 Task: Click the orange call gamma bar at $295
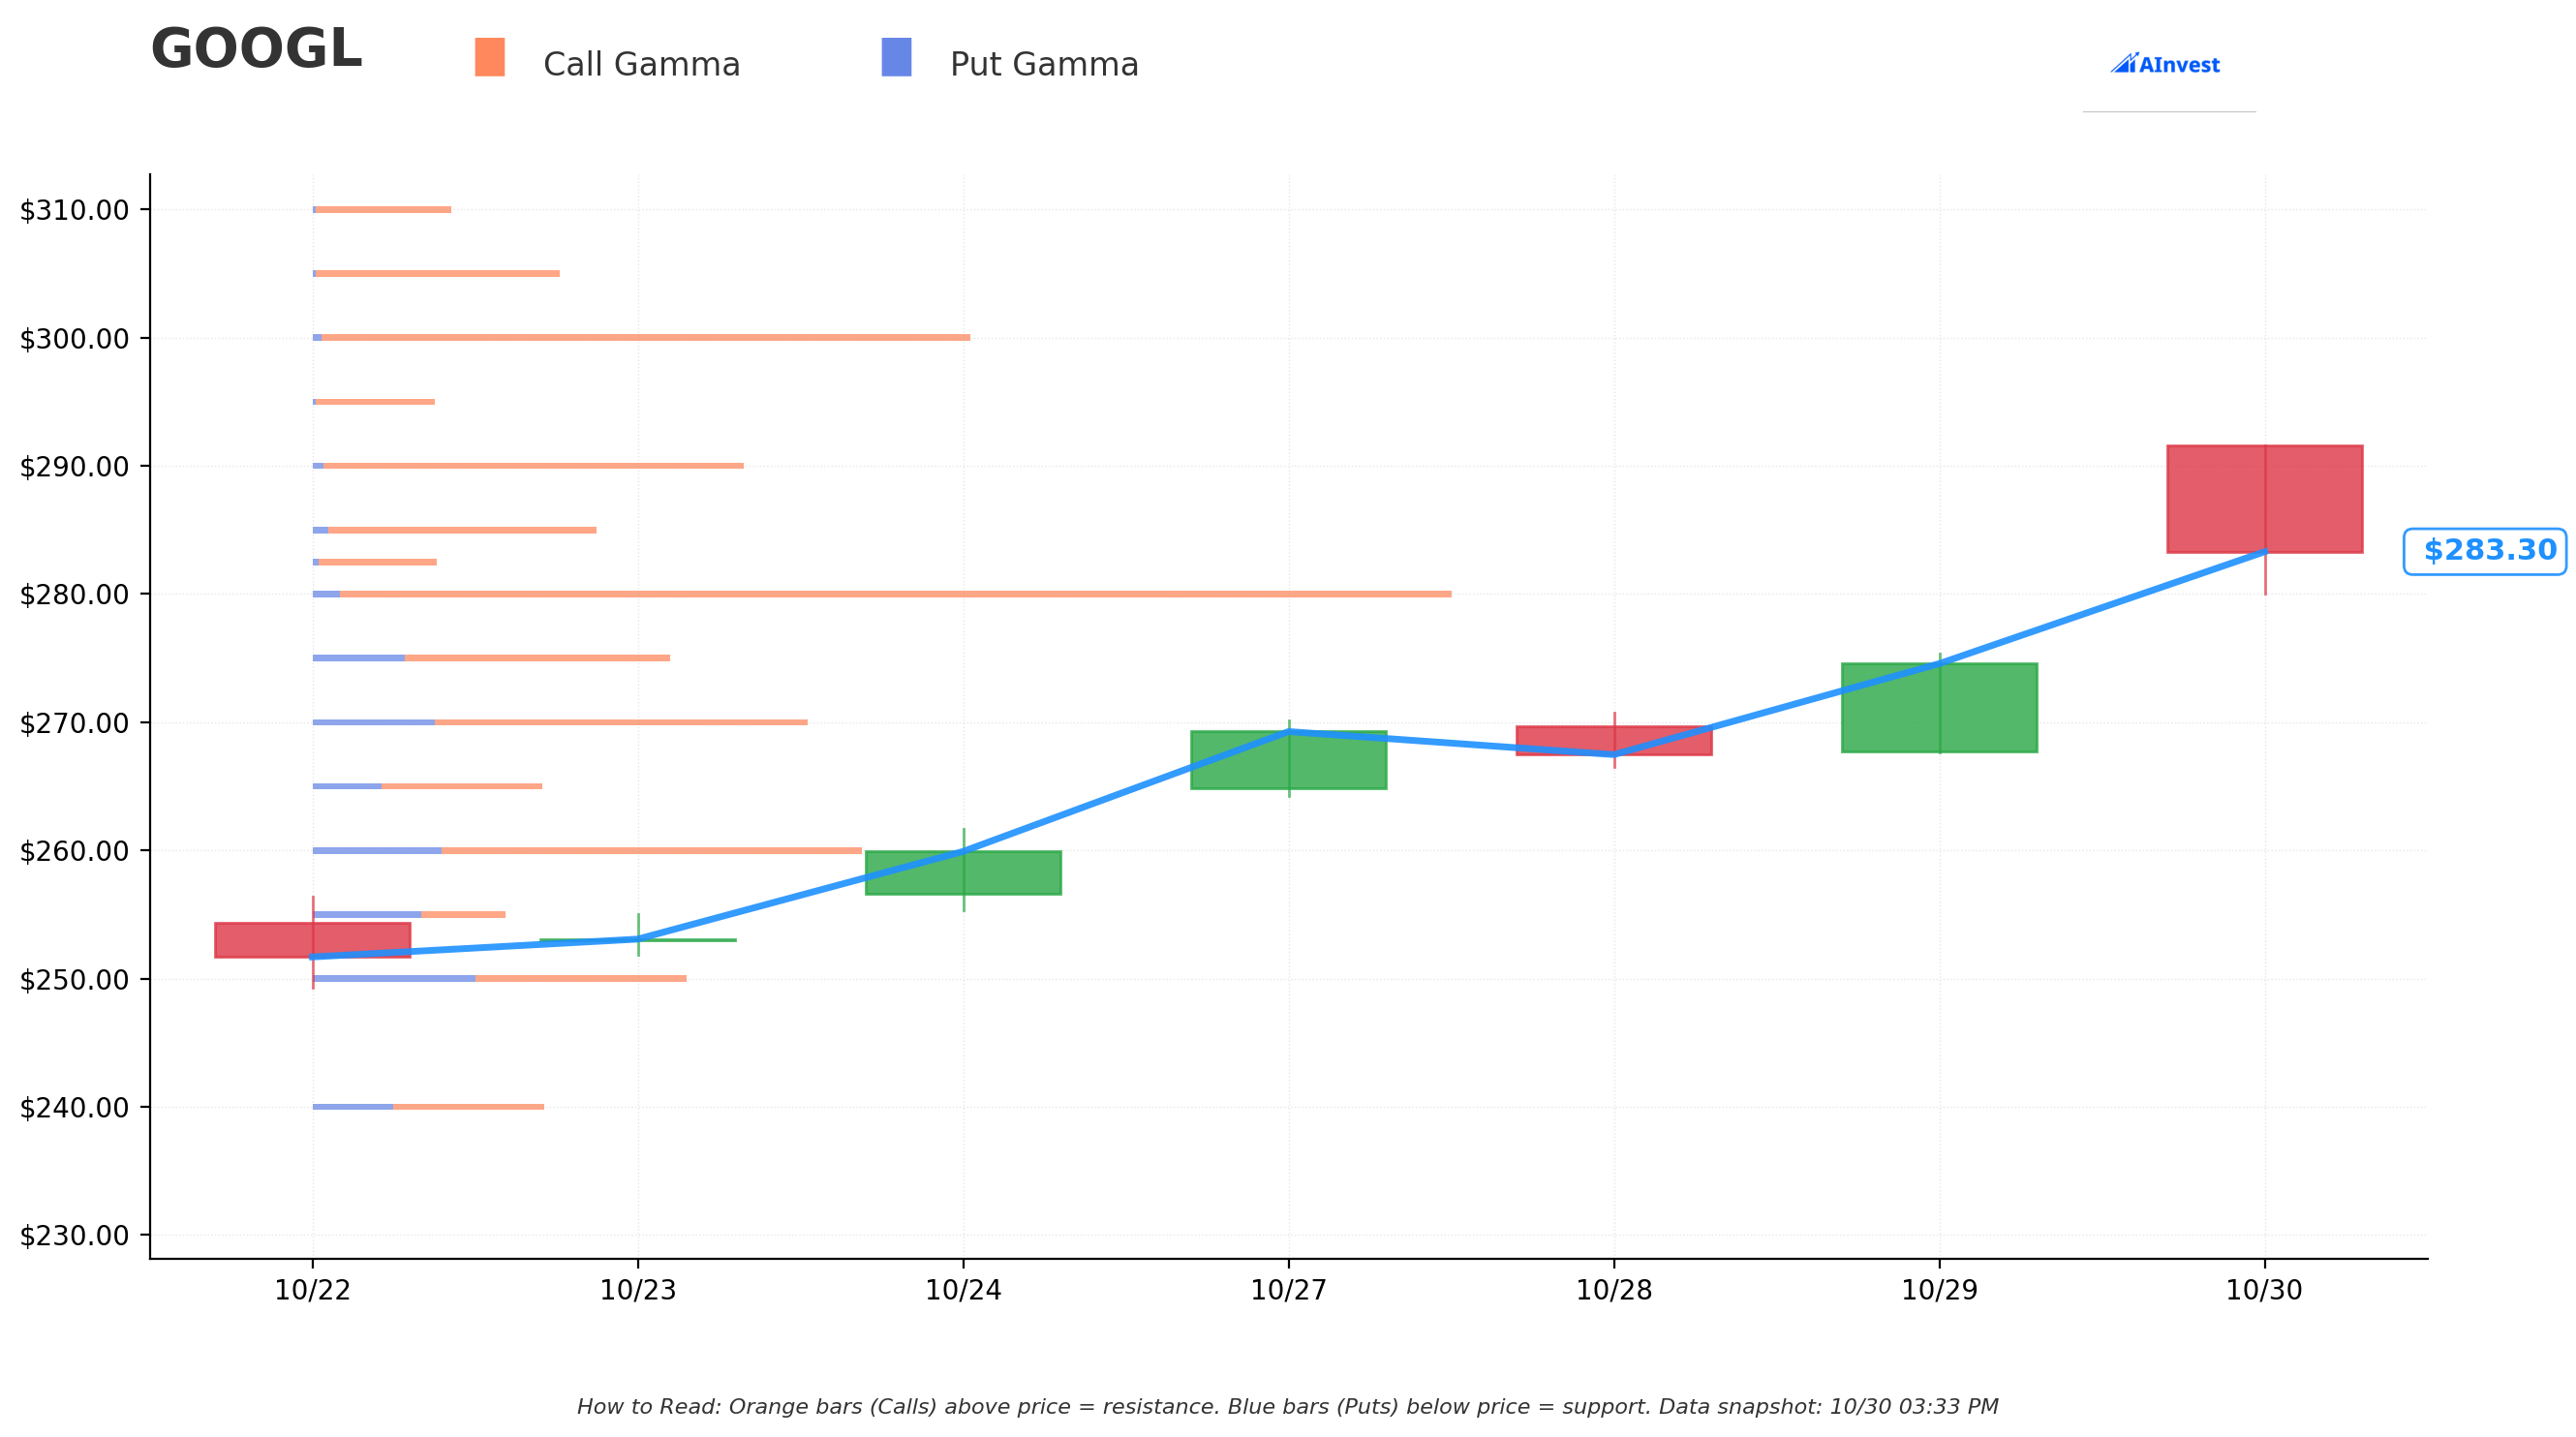[375, 402]
